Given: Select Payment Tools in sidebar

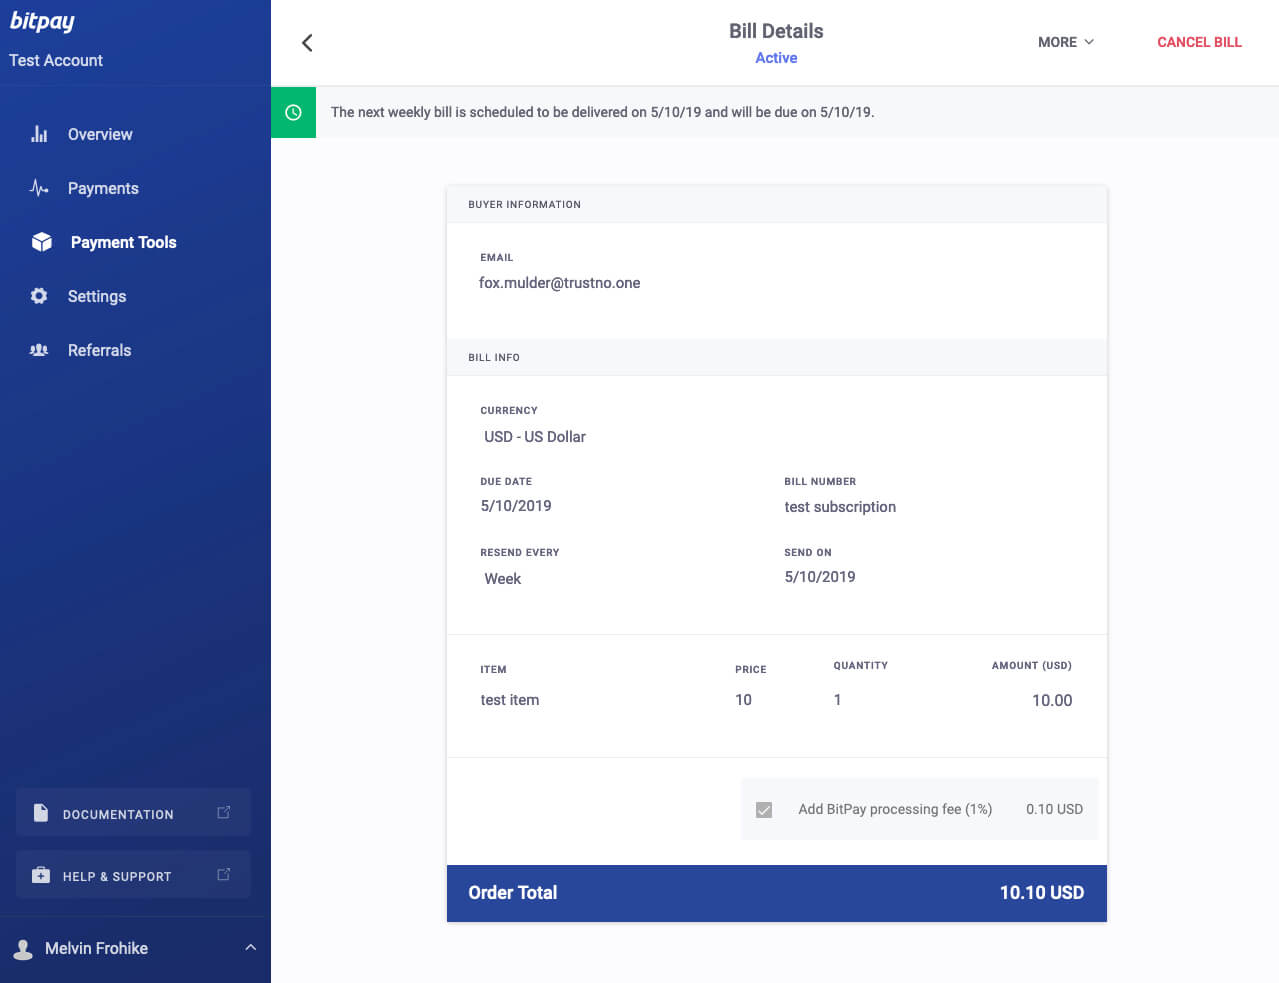Looking at the screenshot, I should click(x=123, y=242).
